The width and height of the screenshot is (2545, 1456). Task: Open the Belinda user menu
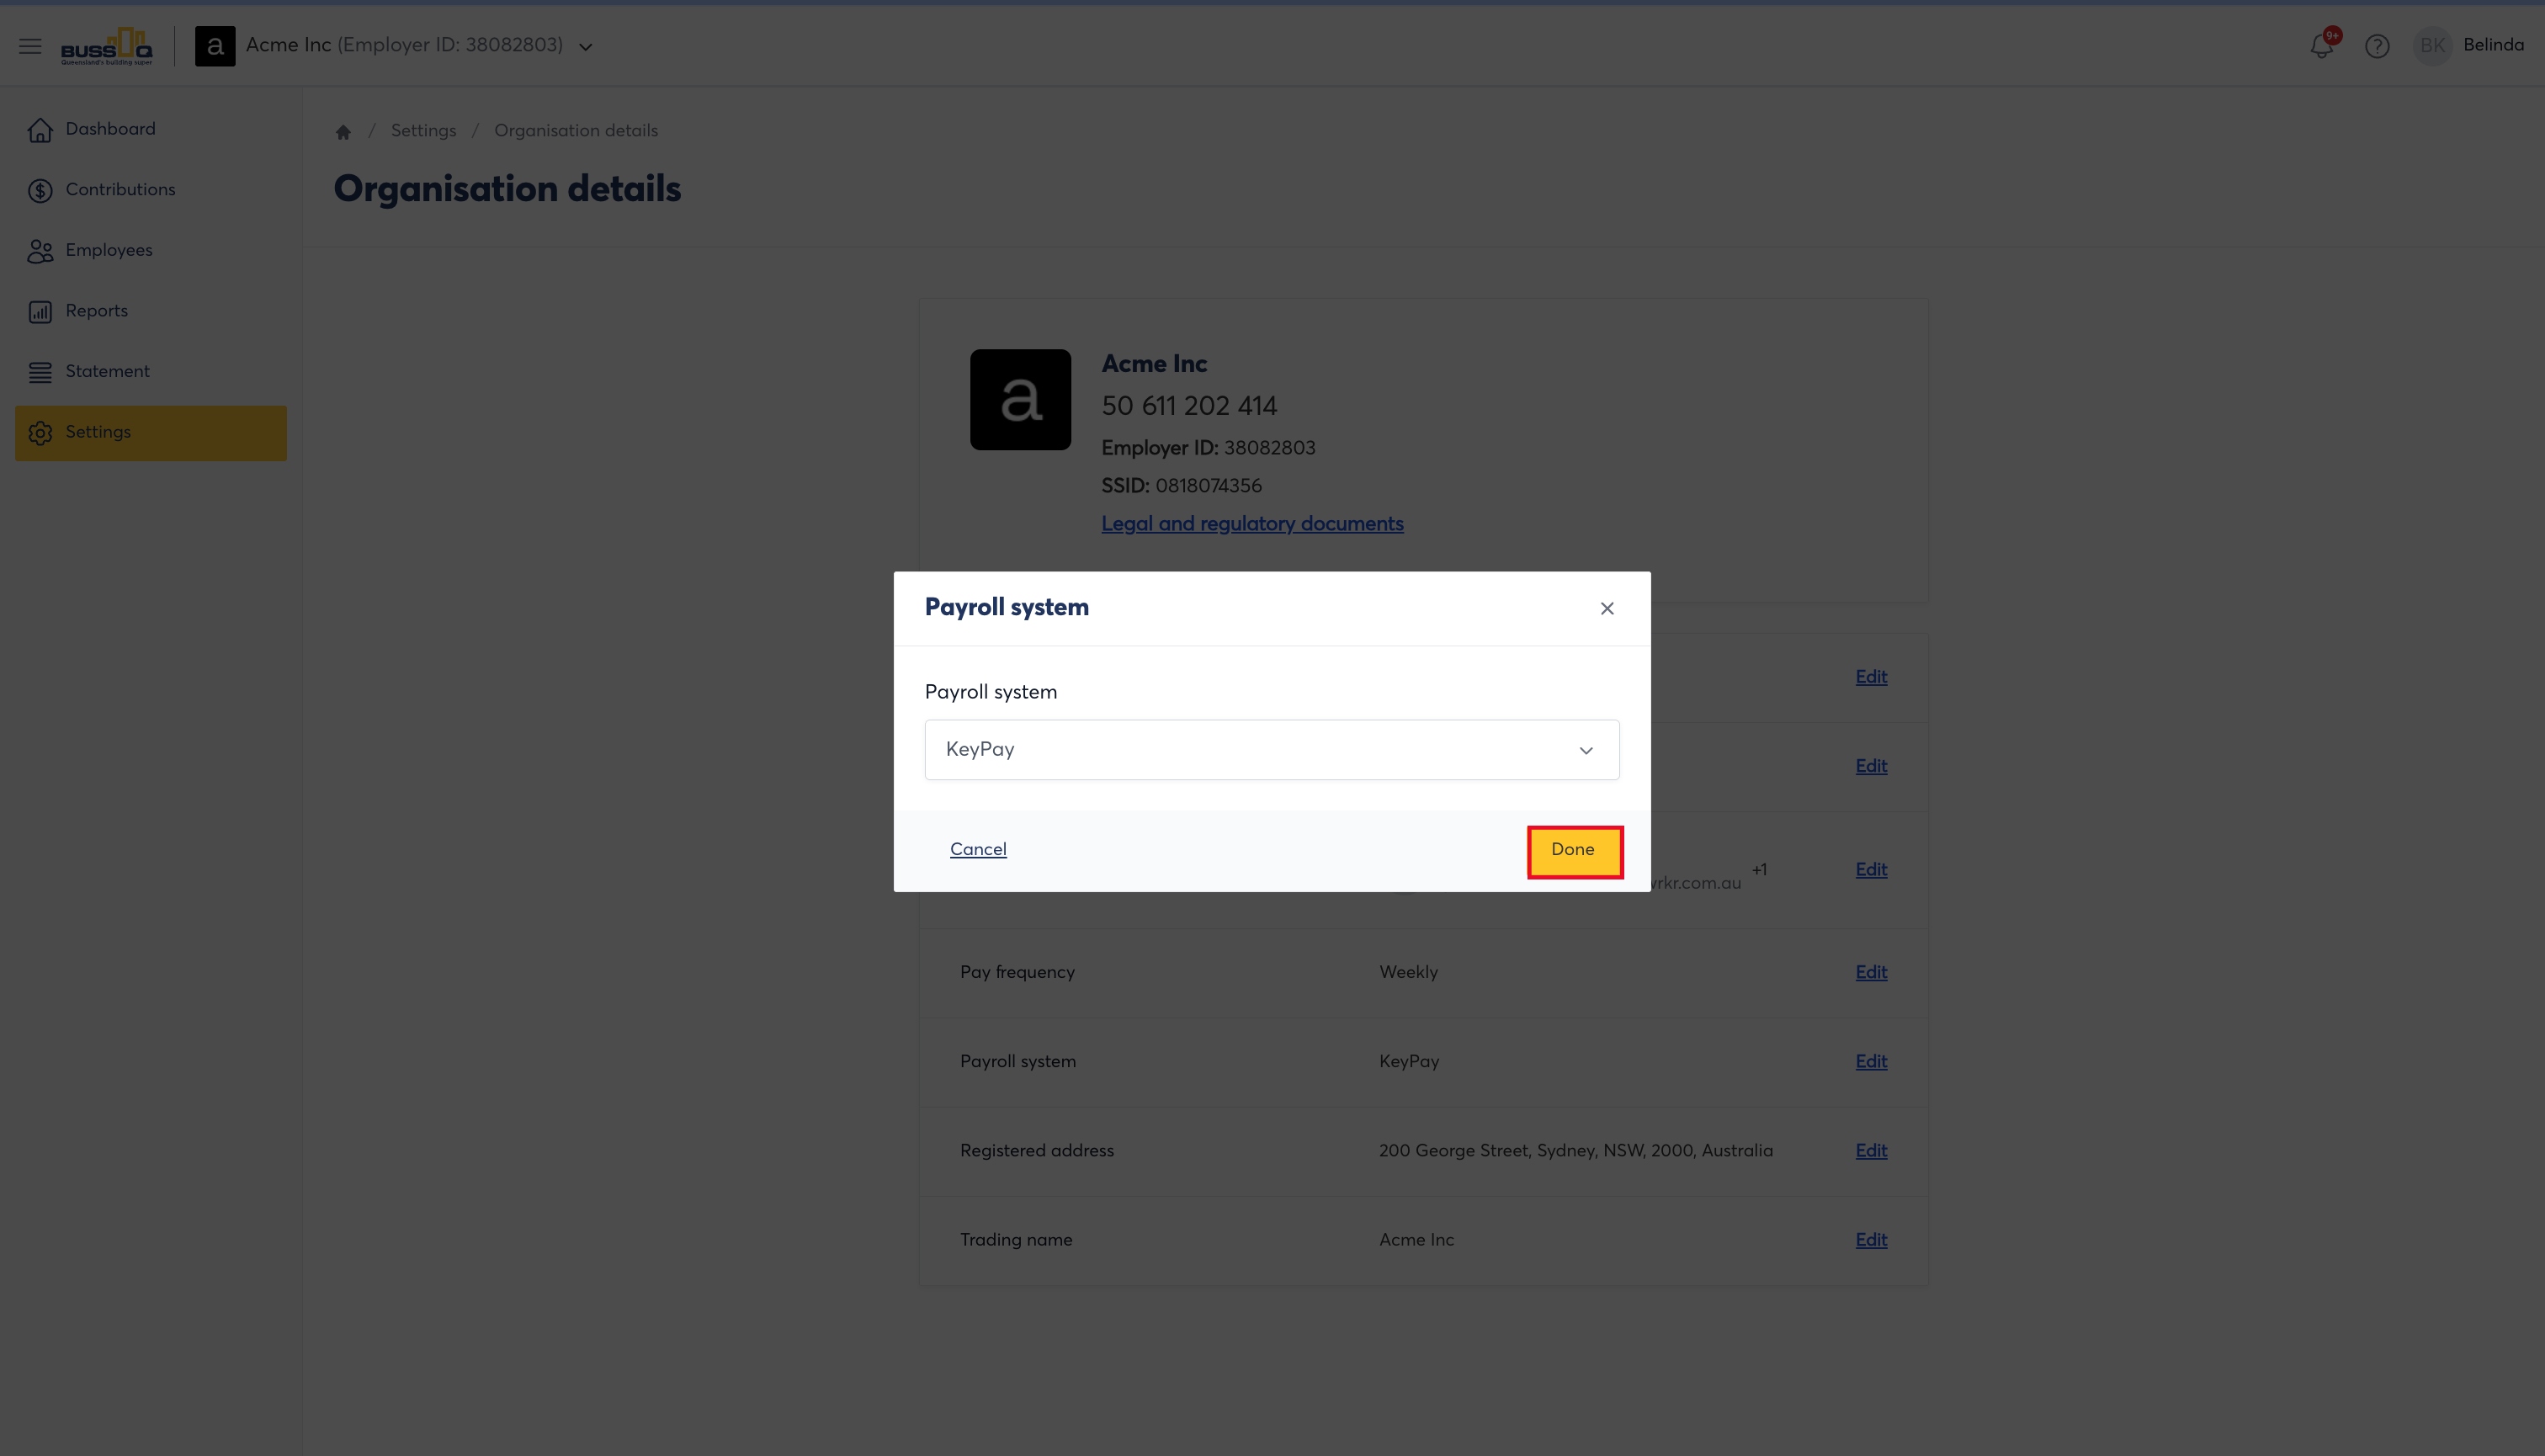point(2493,45)
